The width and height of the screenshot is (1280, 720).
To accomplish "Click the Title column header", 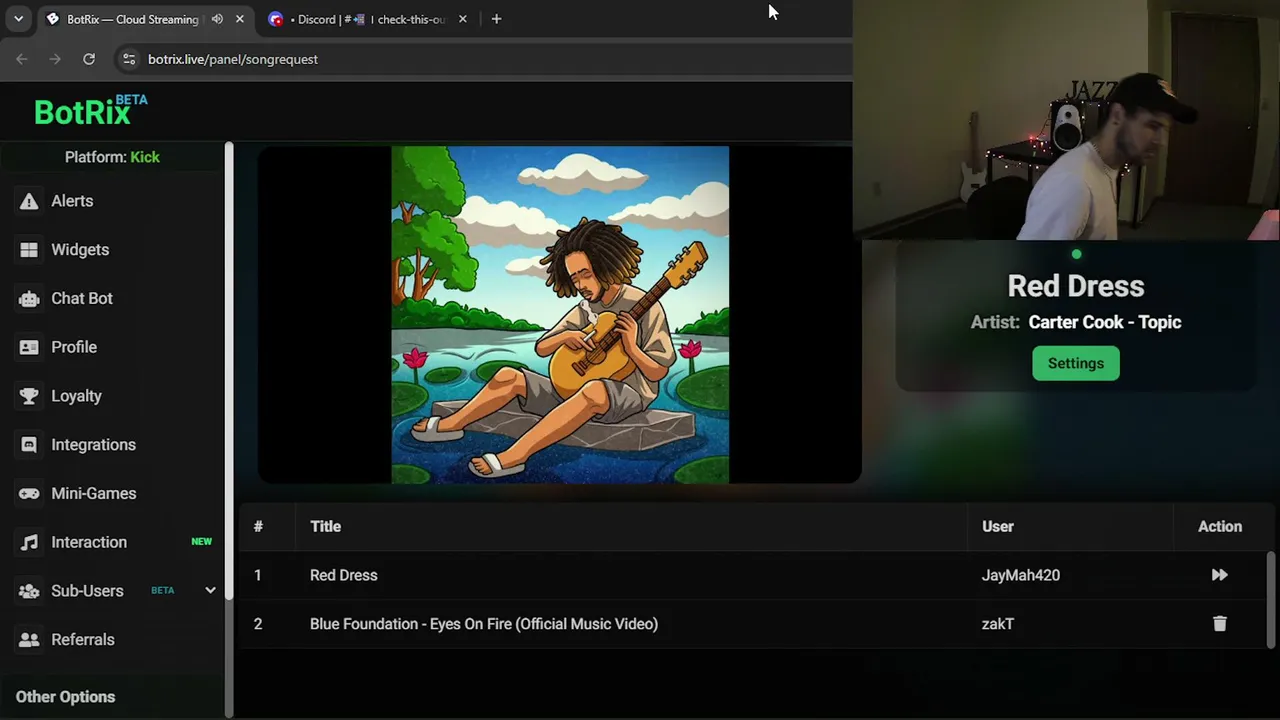I will point(325,527).
